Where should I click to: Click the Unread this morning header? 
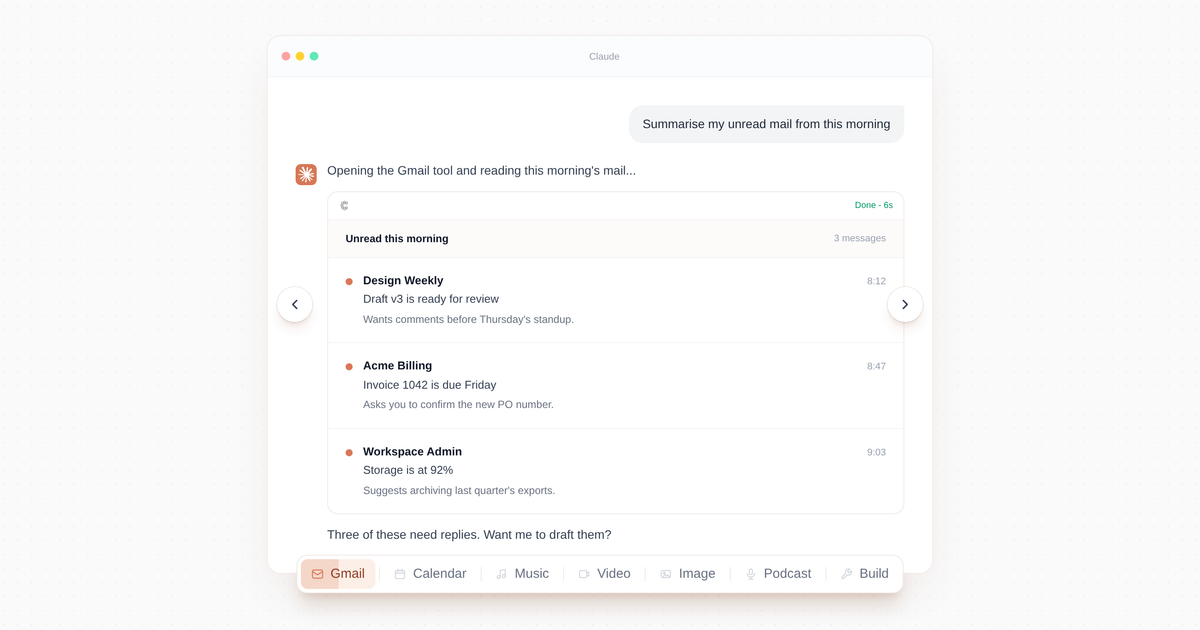pos(397,239)
